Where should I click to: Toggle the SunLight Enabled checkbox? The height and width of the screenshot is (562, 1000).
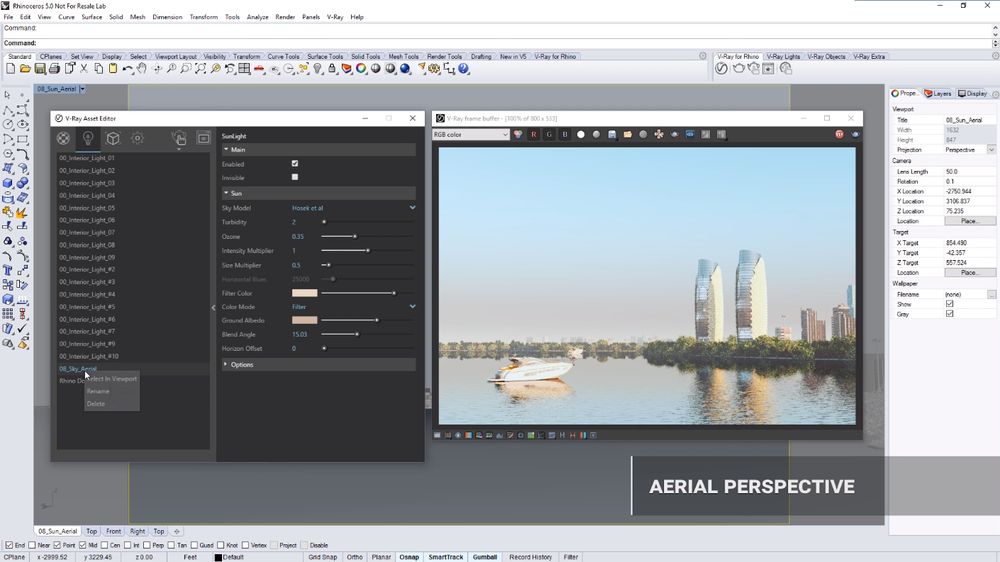coord(295,164)
